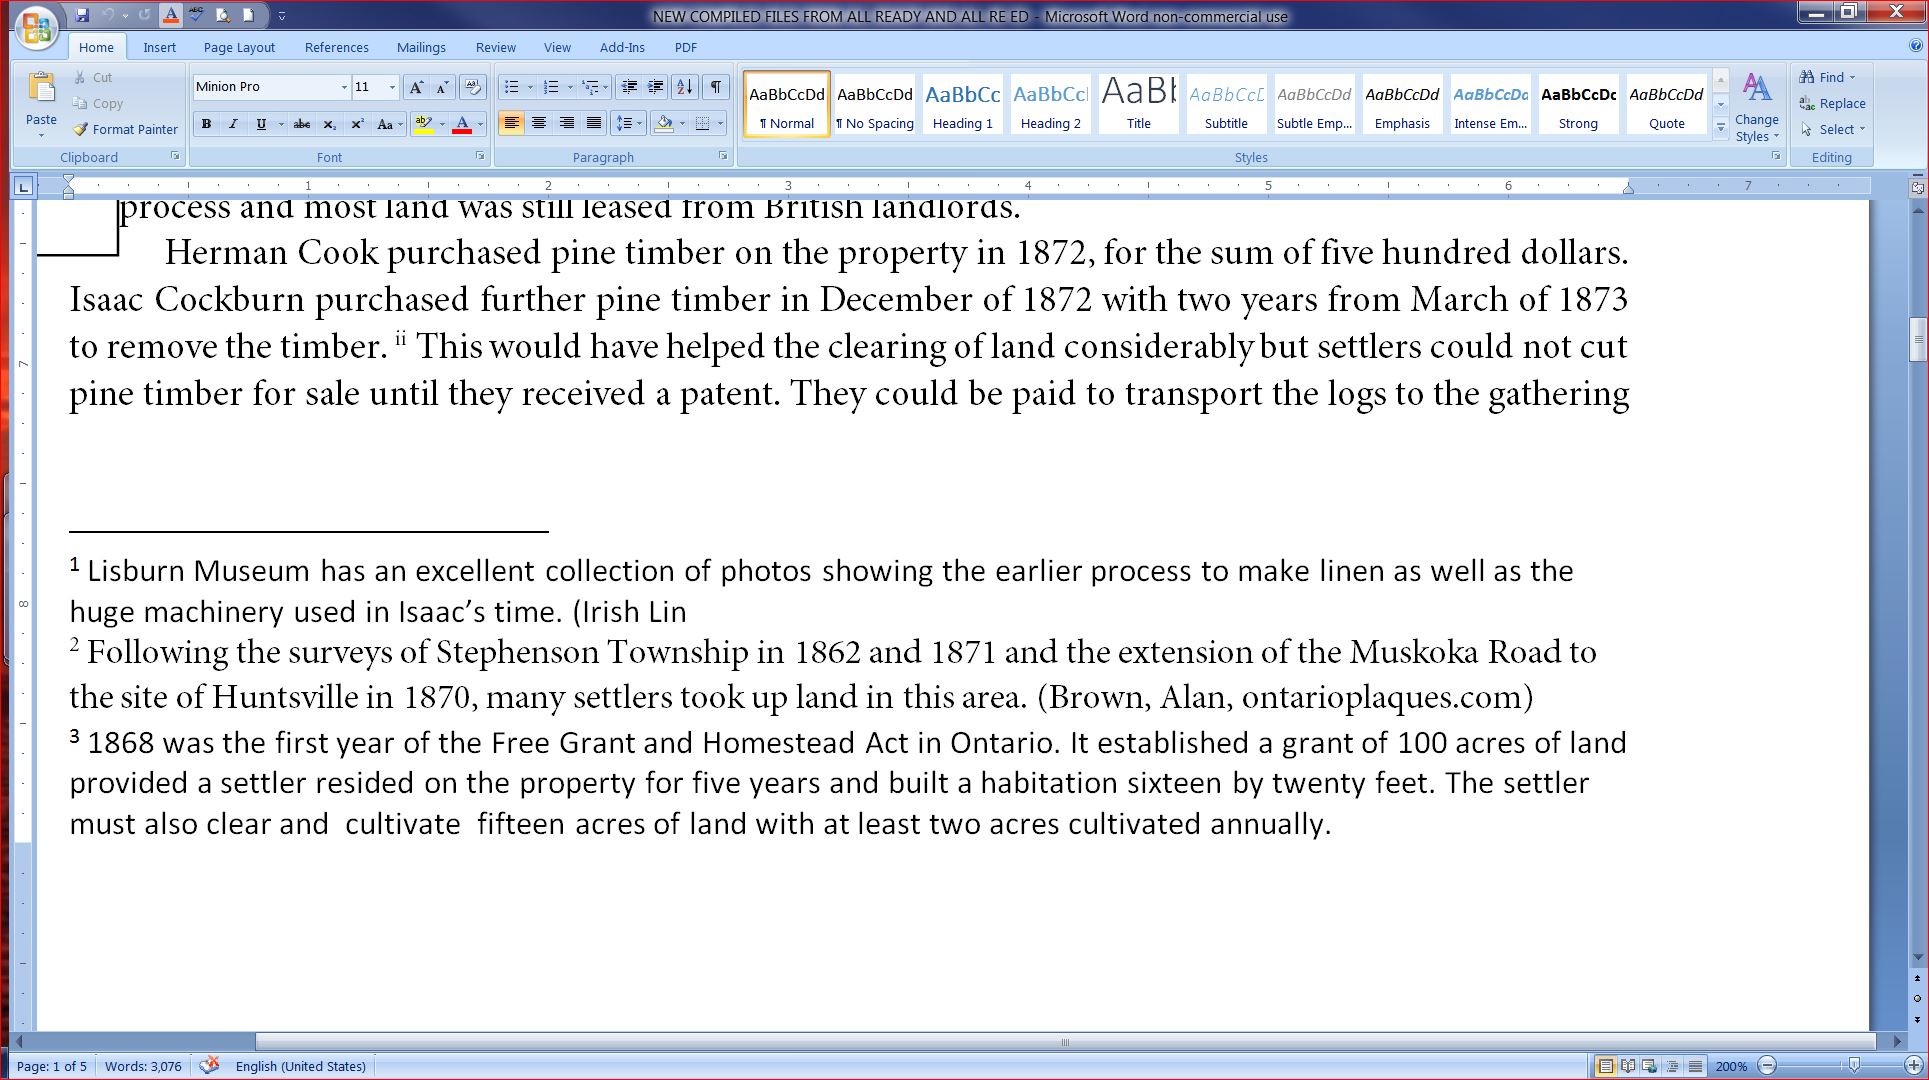Expand the Change Styles menu

[1757, 111]
